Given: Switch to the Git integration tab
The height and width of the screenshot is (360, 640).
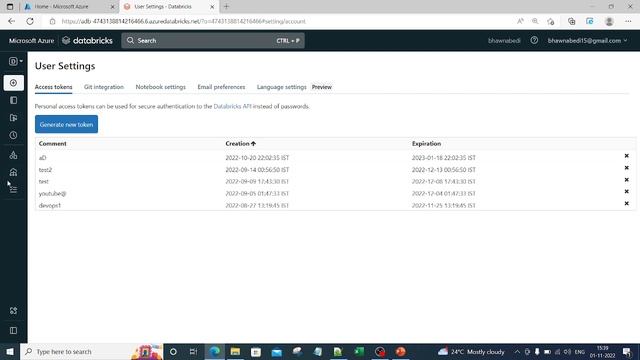Looking at the screenshot, I should coord(104,87).
